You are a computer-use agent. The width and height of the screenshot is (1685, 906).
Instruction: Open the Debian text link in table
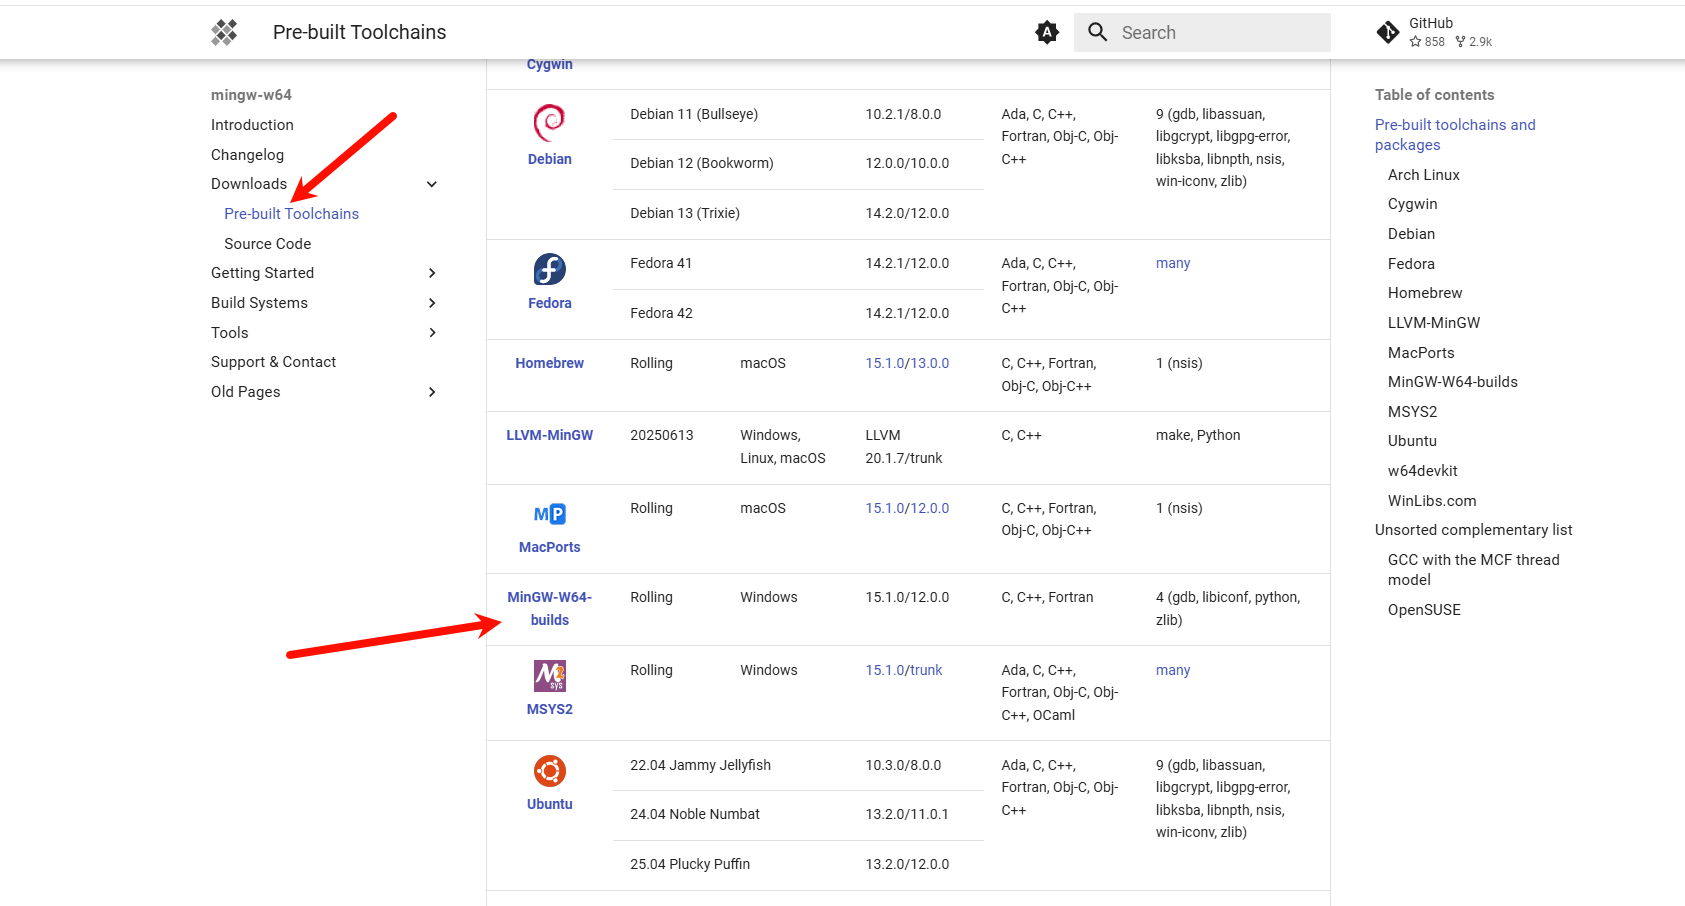tap(550, 159)
